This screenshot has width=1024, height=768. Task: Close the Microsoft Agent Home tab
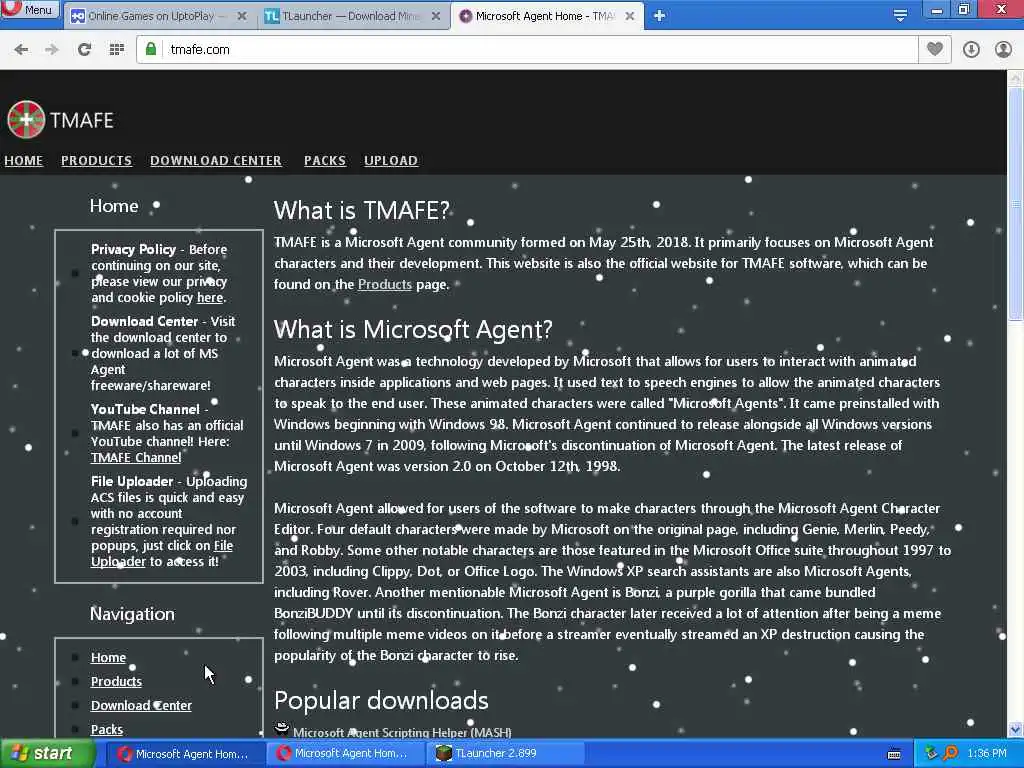pos(630,16)
